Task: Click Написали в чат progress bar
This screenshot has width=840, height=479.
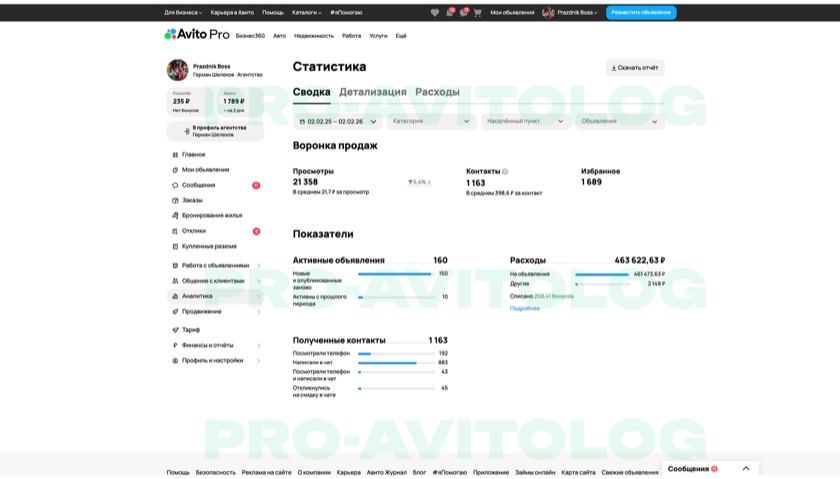Action: coord(396,363)
